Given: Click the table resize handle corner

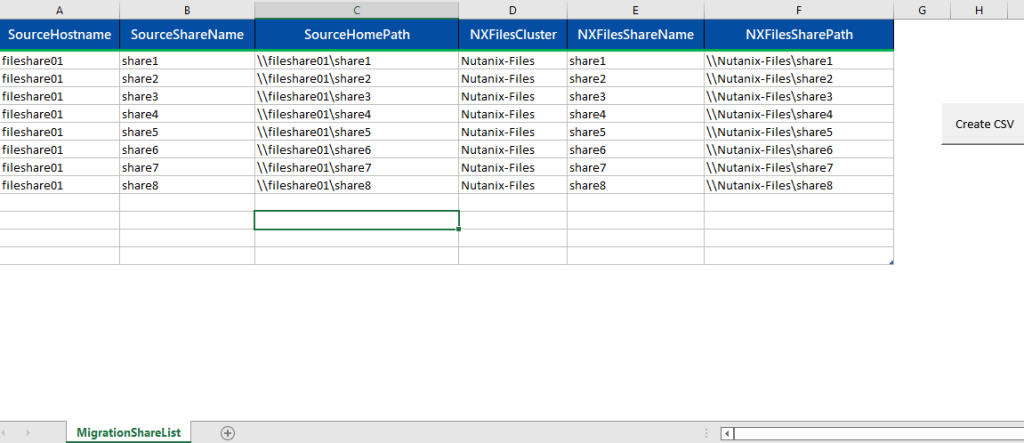Looking at the screenshot, I should (891, 262).
